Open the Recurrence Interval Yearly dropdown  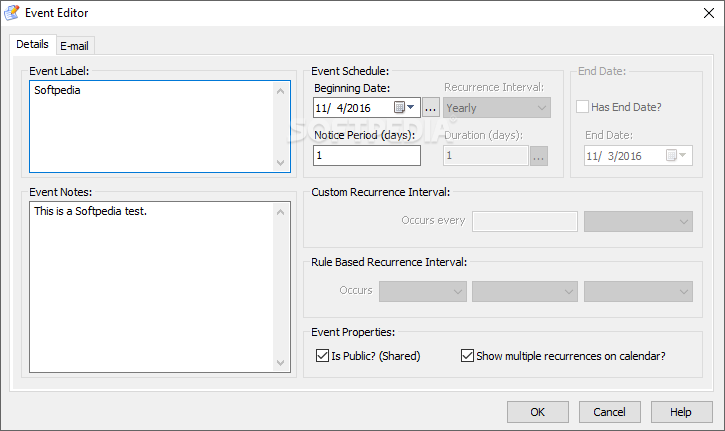(497, 108)
